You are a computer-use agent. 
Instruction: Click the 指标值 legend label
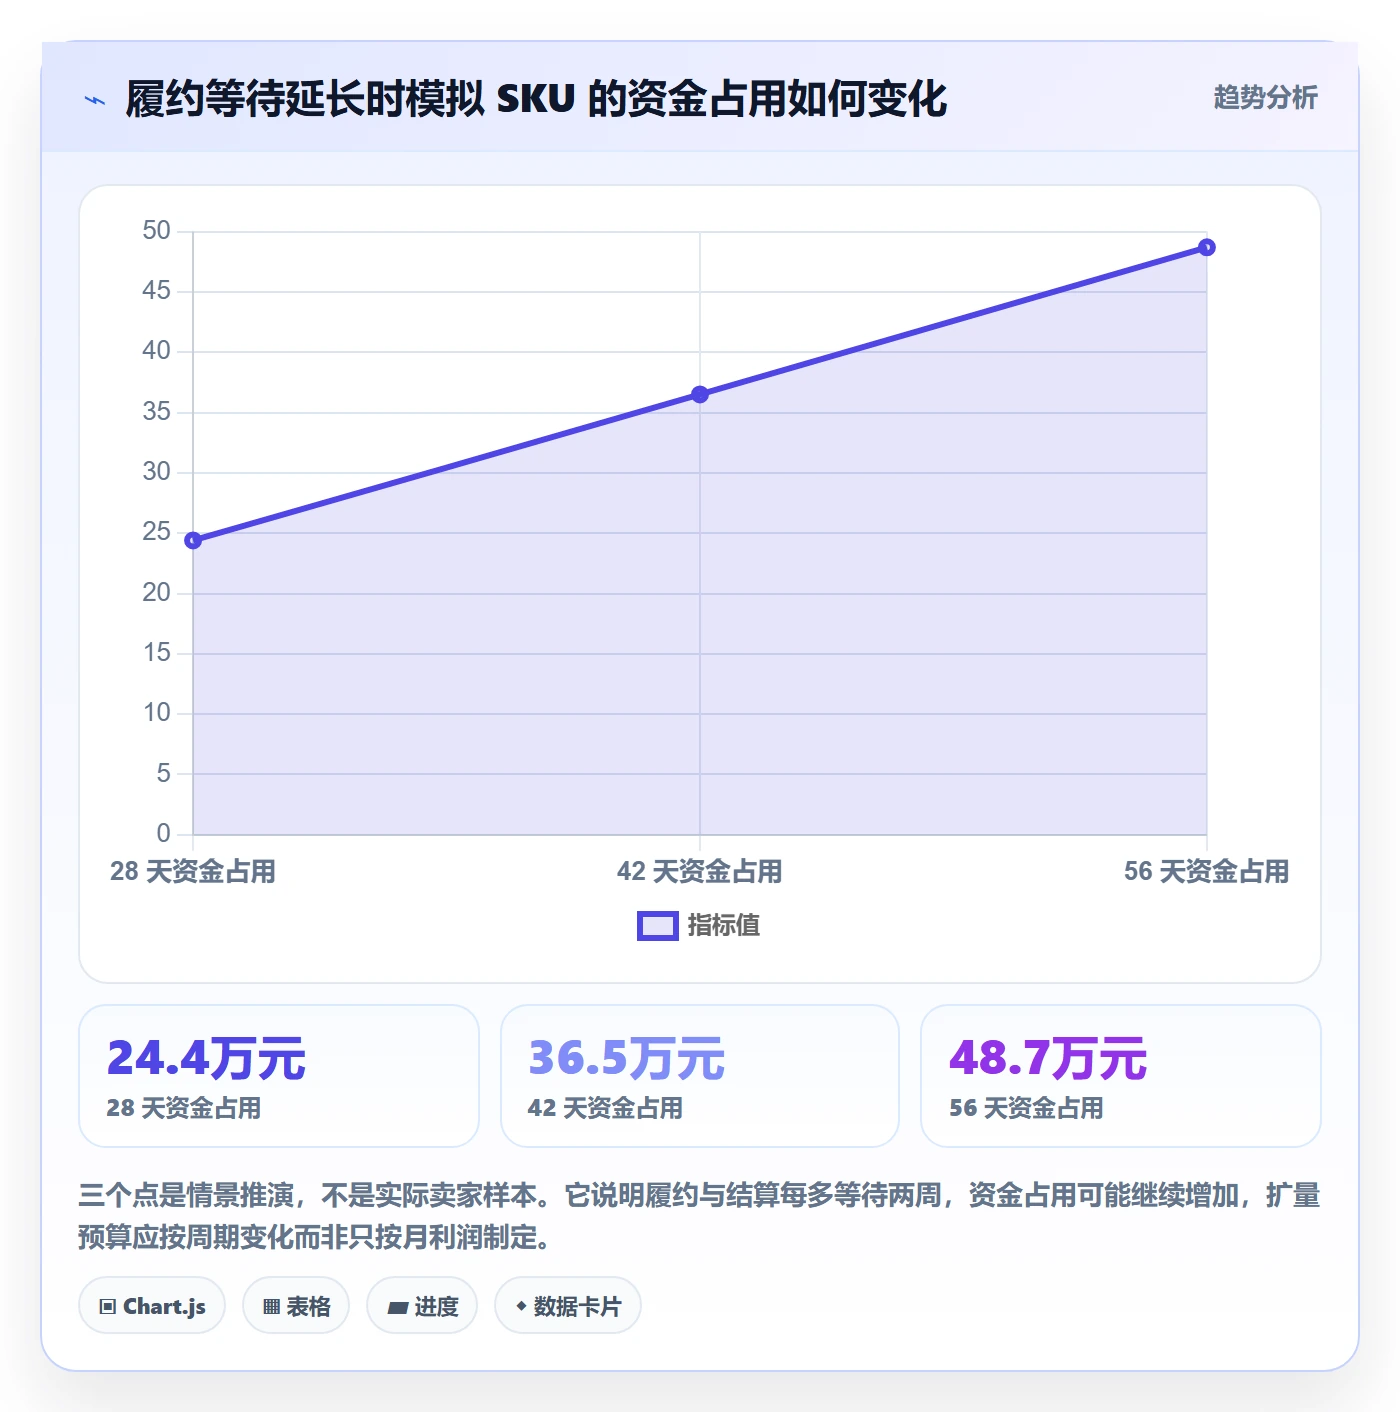pos(724,926)
